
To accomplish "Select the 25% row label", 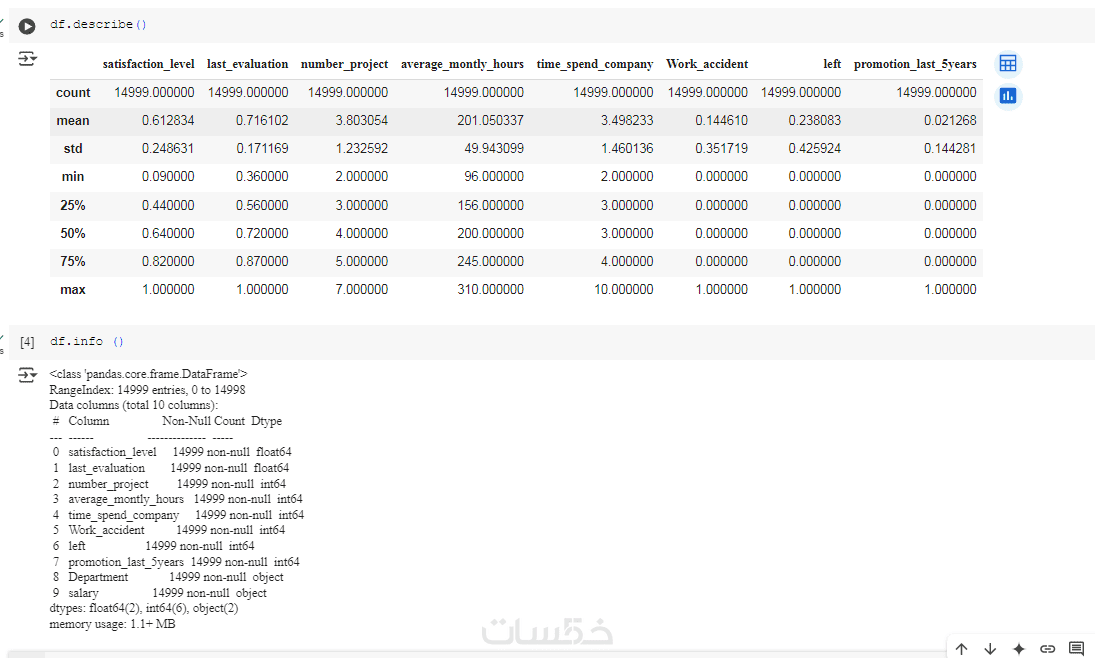I will click(73, 205).
